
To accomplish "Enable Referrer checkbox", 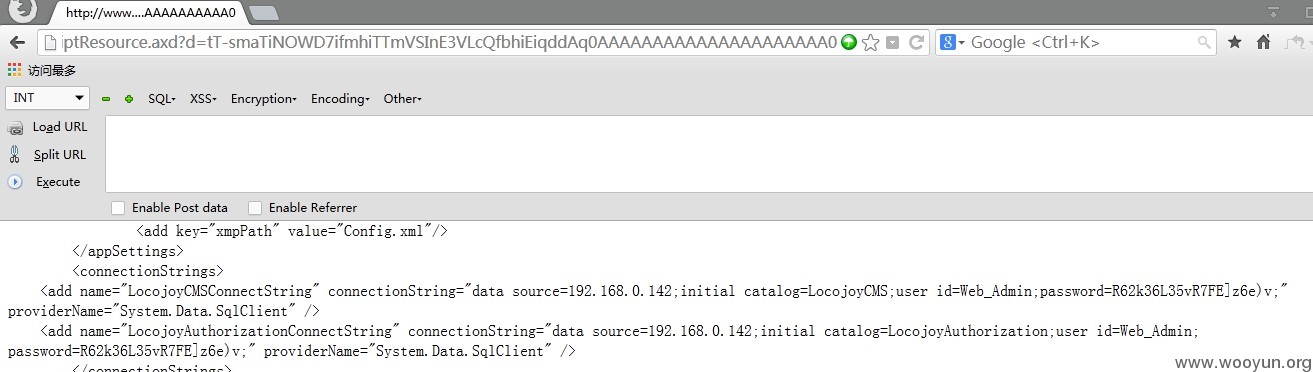I will [255, 208].
